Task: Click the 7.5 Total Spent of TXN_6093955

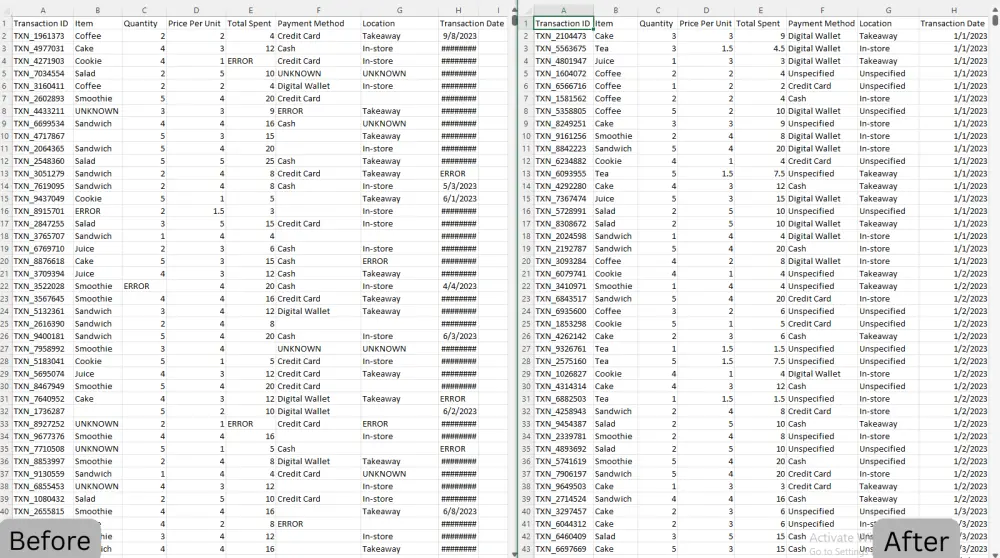Action: click(760, 173)
